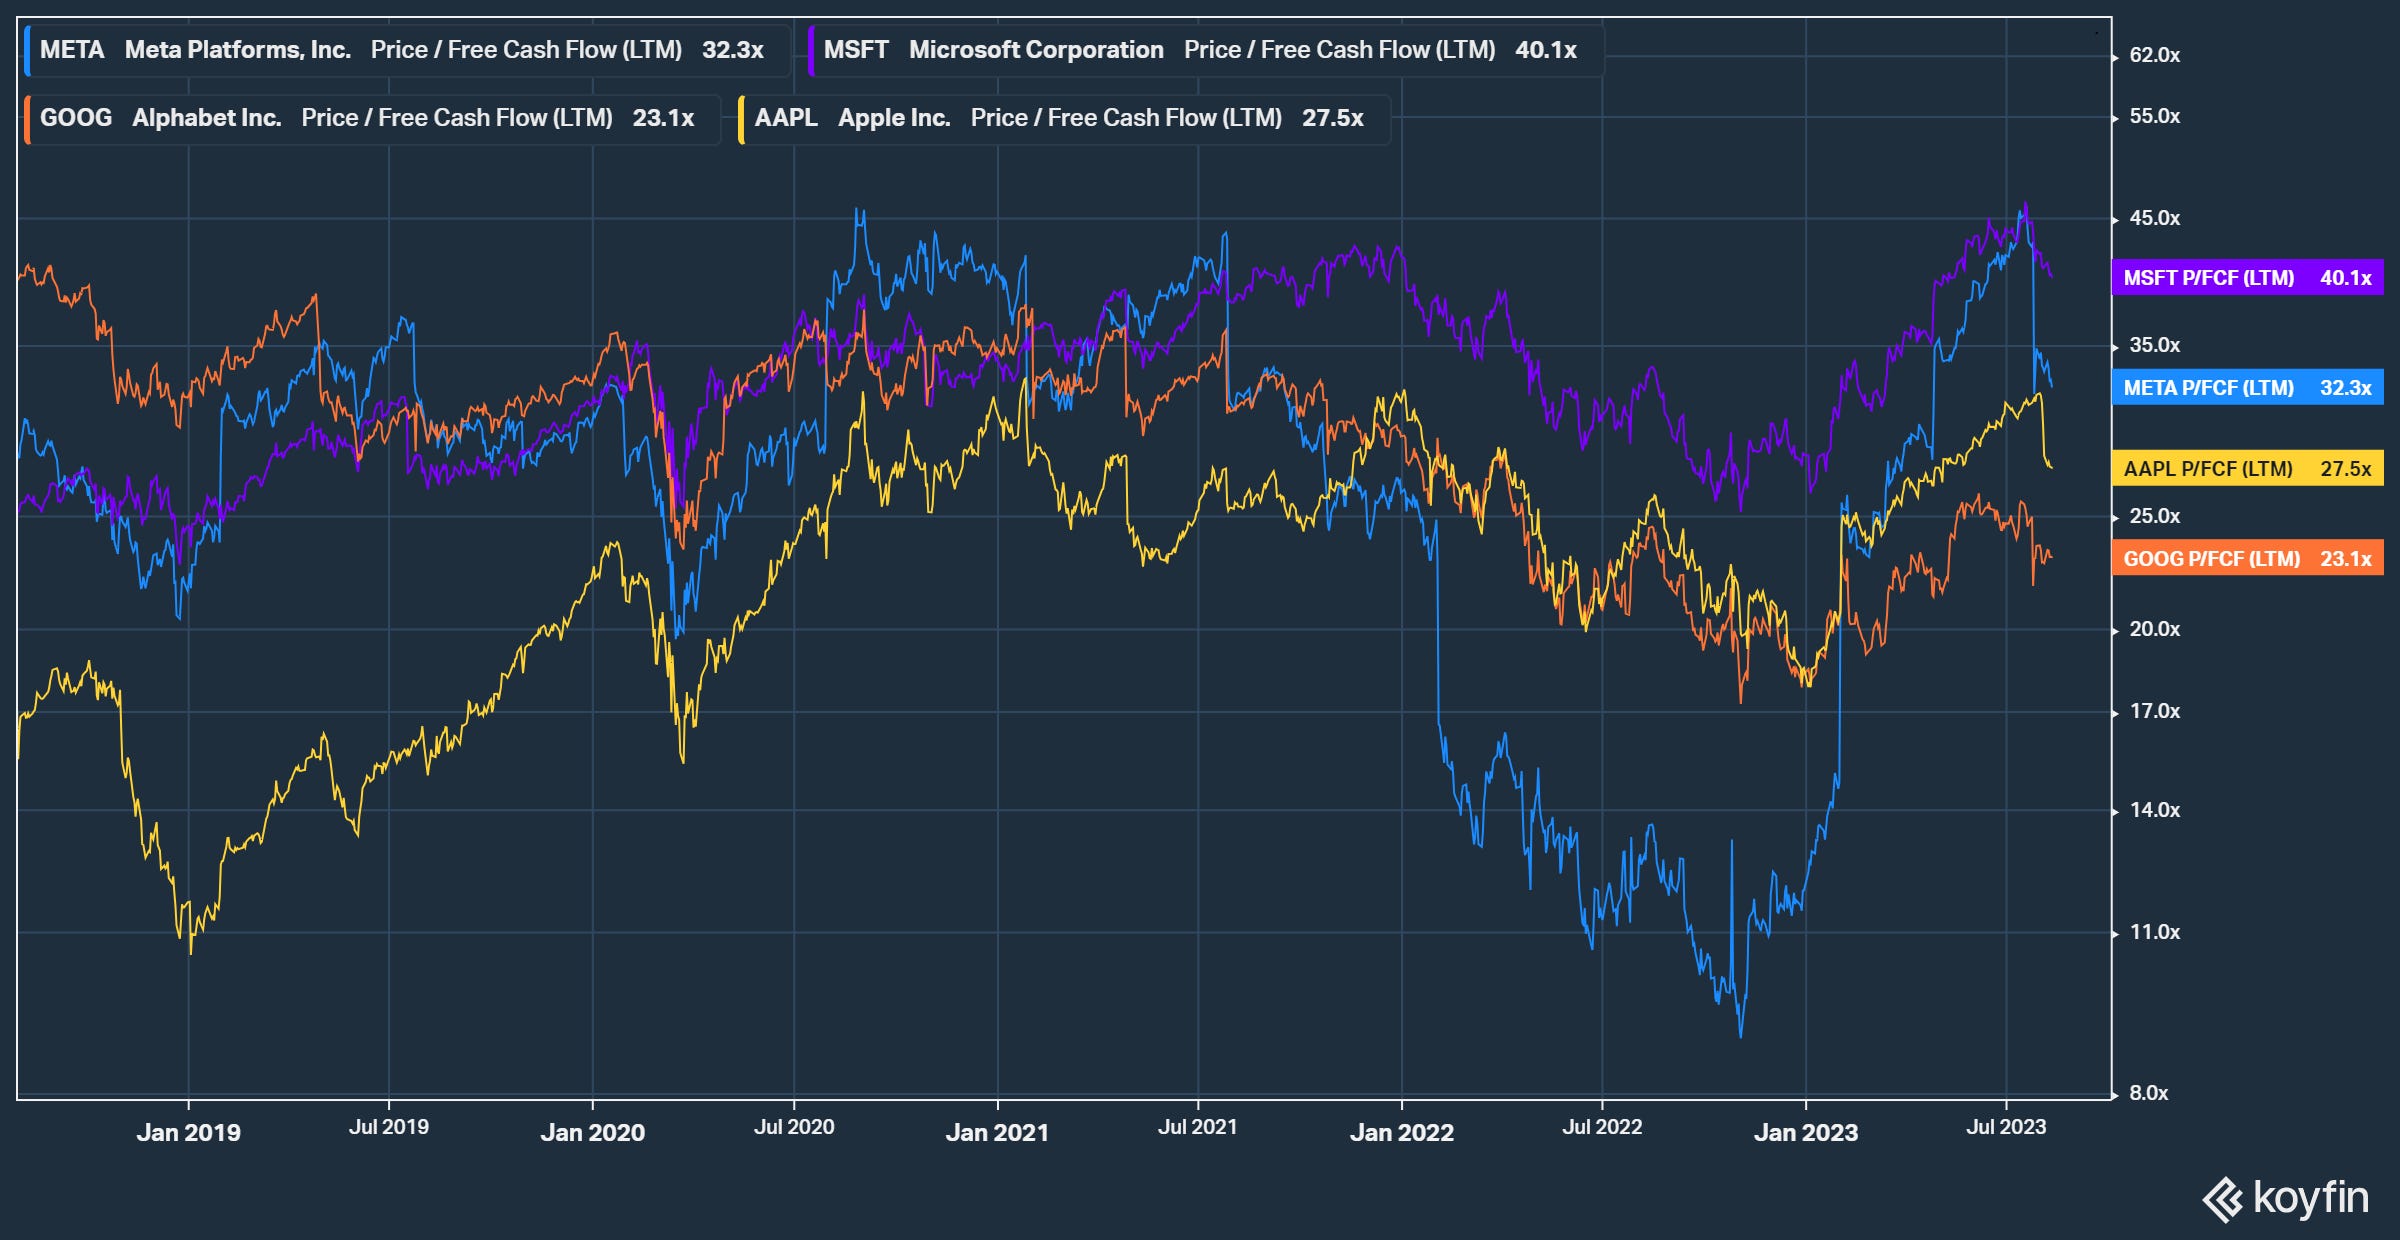Image resolution: width=2400 pixels, height=1240 pixels.
Task: Select the AAPL Apple Inc. legend entry
Action: 1064,119
